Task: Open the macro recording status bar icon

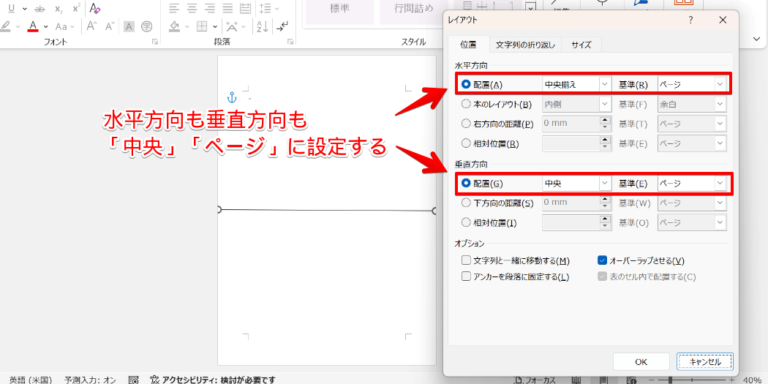Action: tap(134, 380)
